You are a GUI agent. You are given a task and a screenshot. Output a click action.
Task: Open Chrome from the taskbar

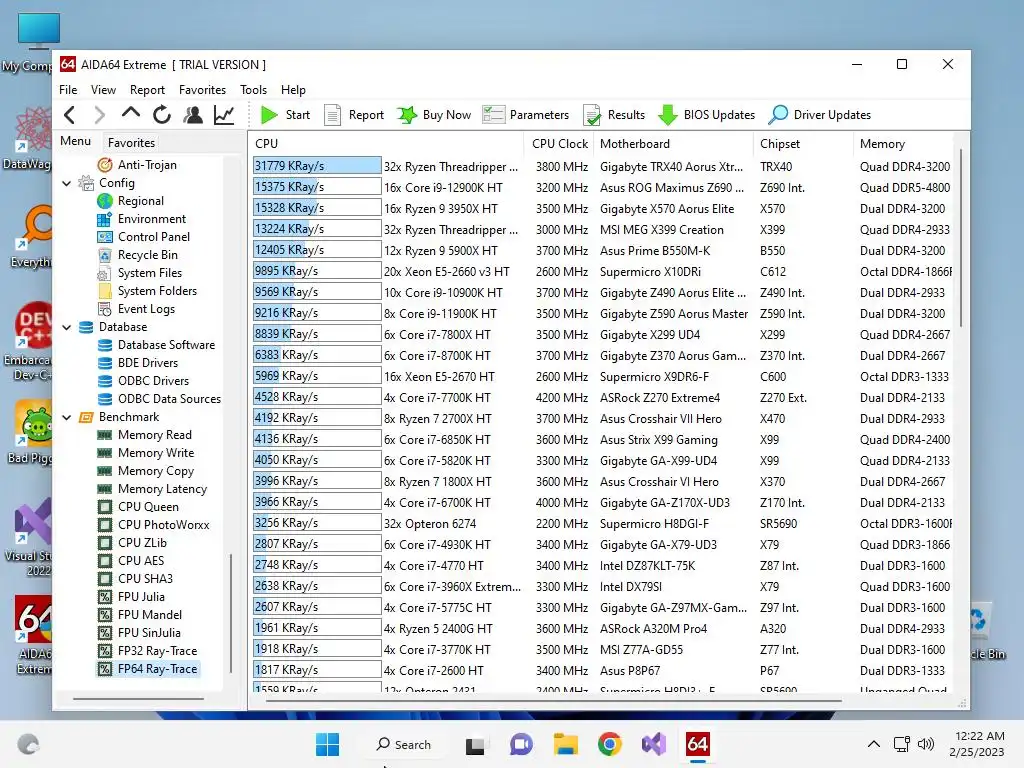[x=609, y=744]
